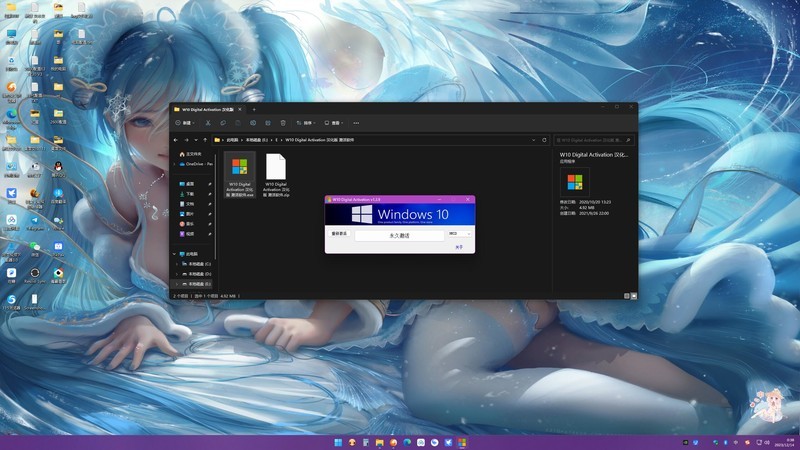This screenshot has width=800, height=450.
Task: Click the 'E' breadcrumb in address bar
Action: tap(277, 140)
